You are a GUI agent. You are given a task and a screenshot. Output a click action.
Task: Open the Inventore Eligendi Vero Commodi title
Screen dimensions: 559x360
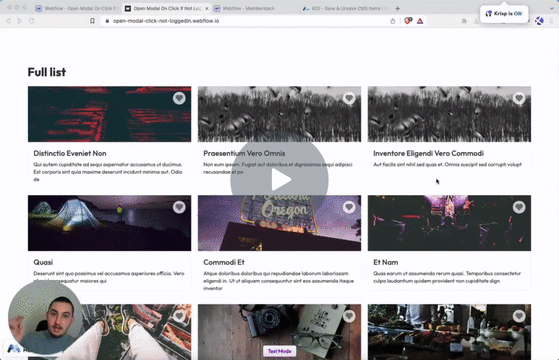(x=429, y=154)
